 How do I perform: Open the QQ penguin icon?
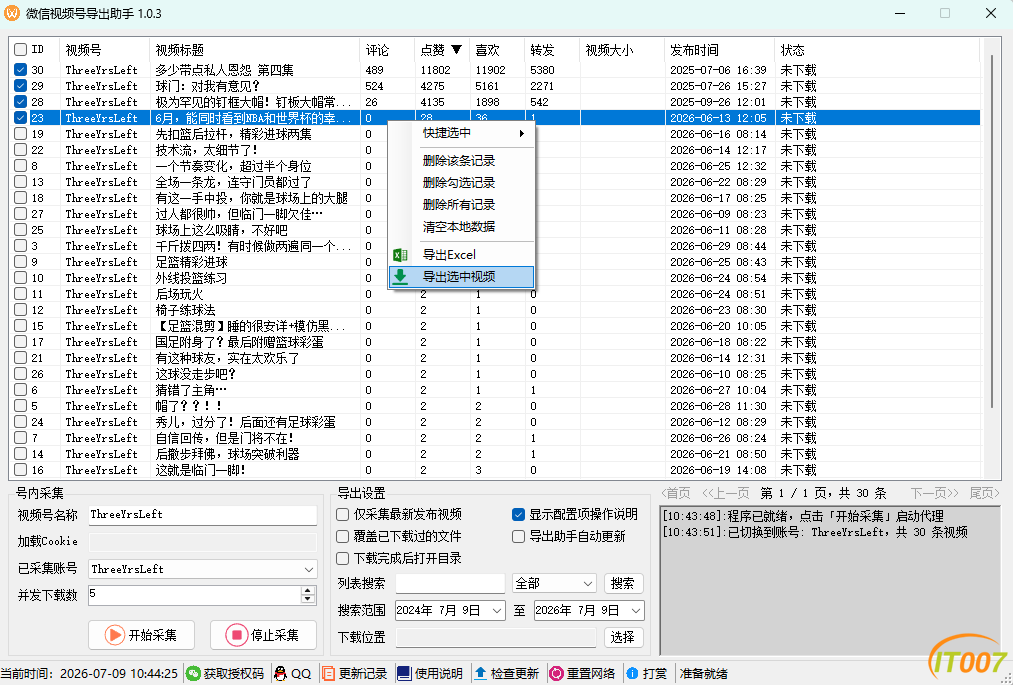coord(280,673)
